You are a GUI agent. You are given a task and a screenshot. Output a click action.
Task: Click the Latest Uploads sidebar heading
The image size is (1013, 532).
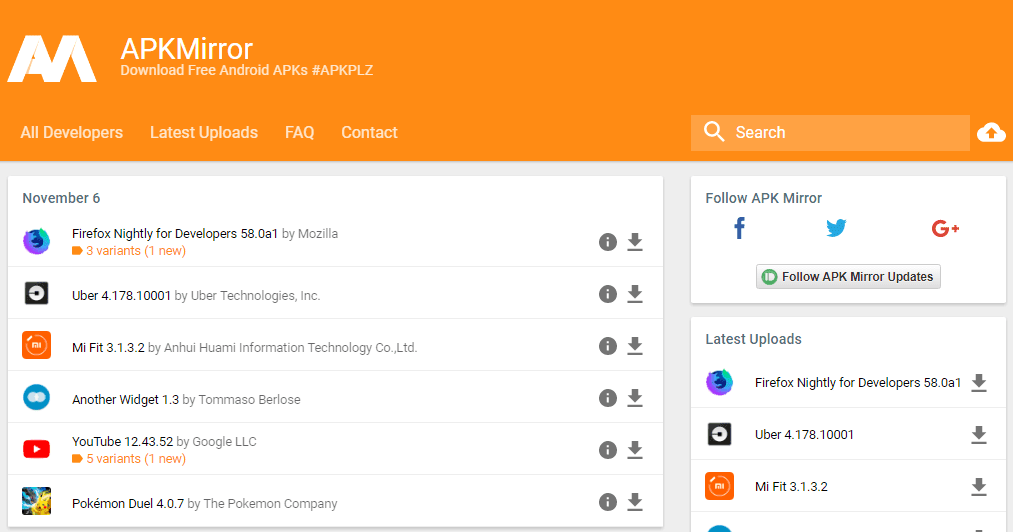pyautogui.click(x=753, y=339)
